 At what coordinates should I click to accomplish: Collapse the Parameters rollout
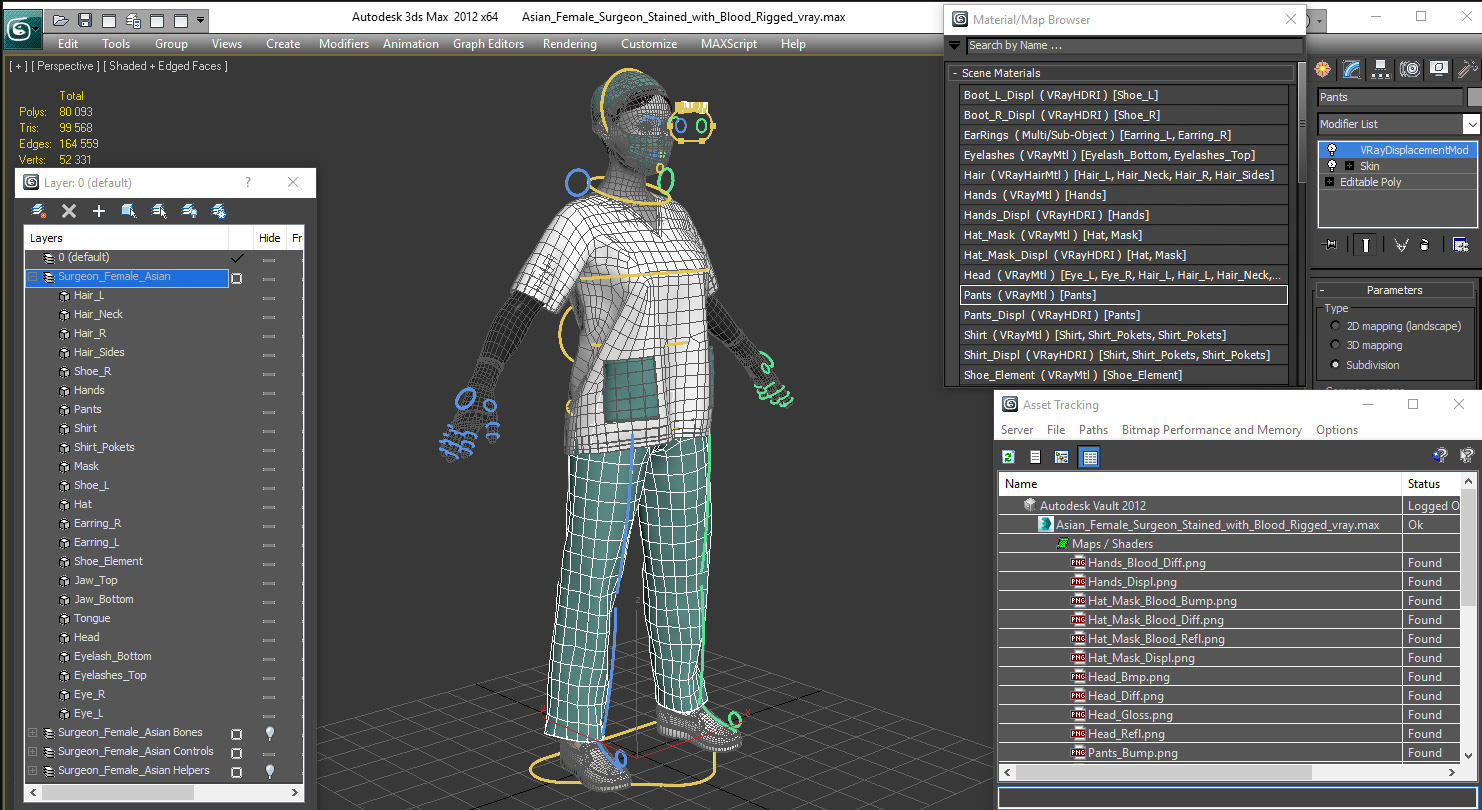pyautogui.click(x=1394, y=290)
